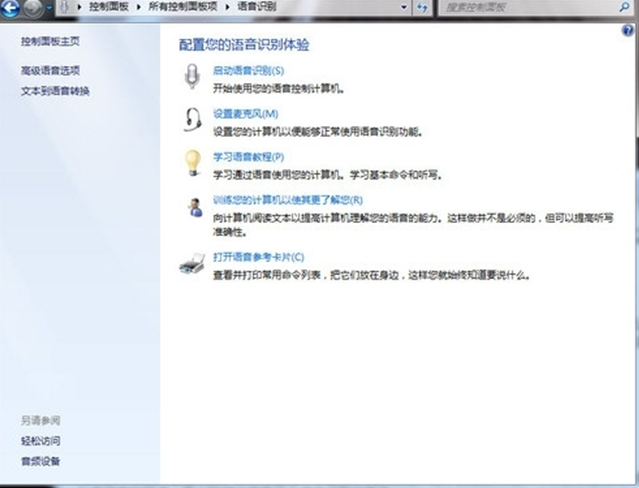The width and height of the screenshot is (639, 488).
Task: Click the refresh button beside the address bar
Action: click(x=421, y=8)
